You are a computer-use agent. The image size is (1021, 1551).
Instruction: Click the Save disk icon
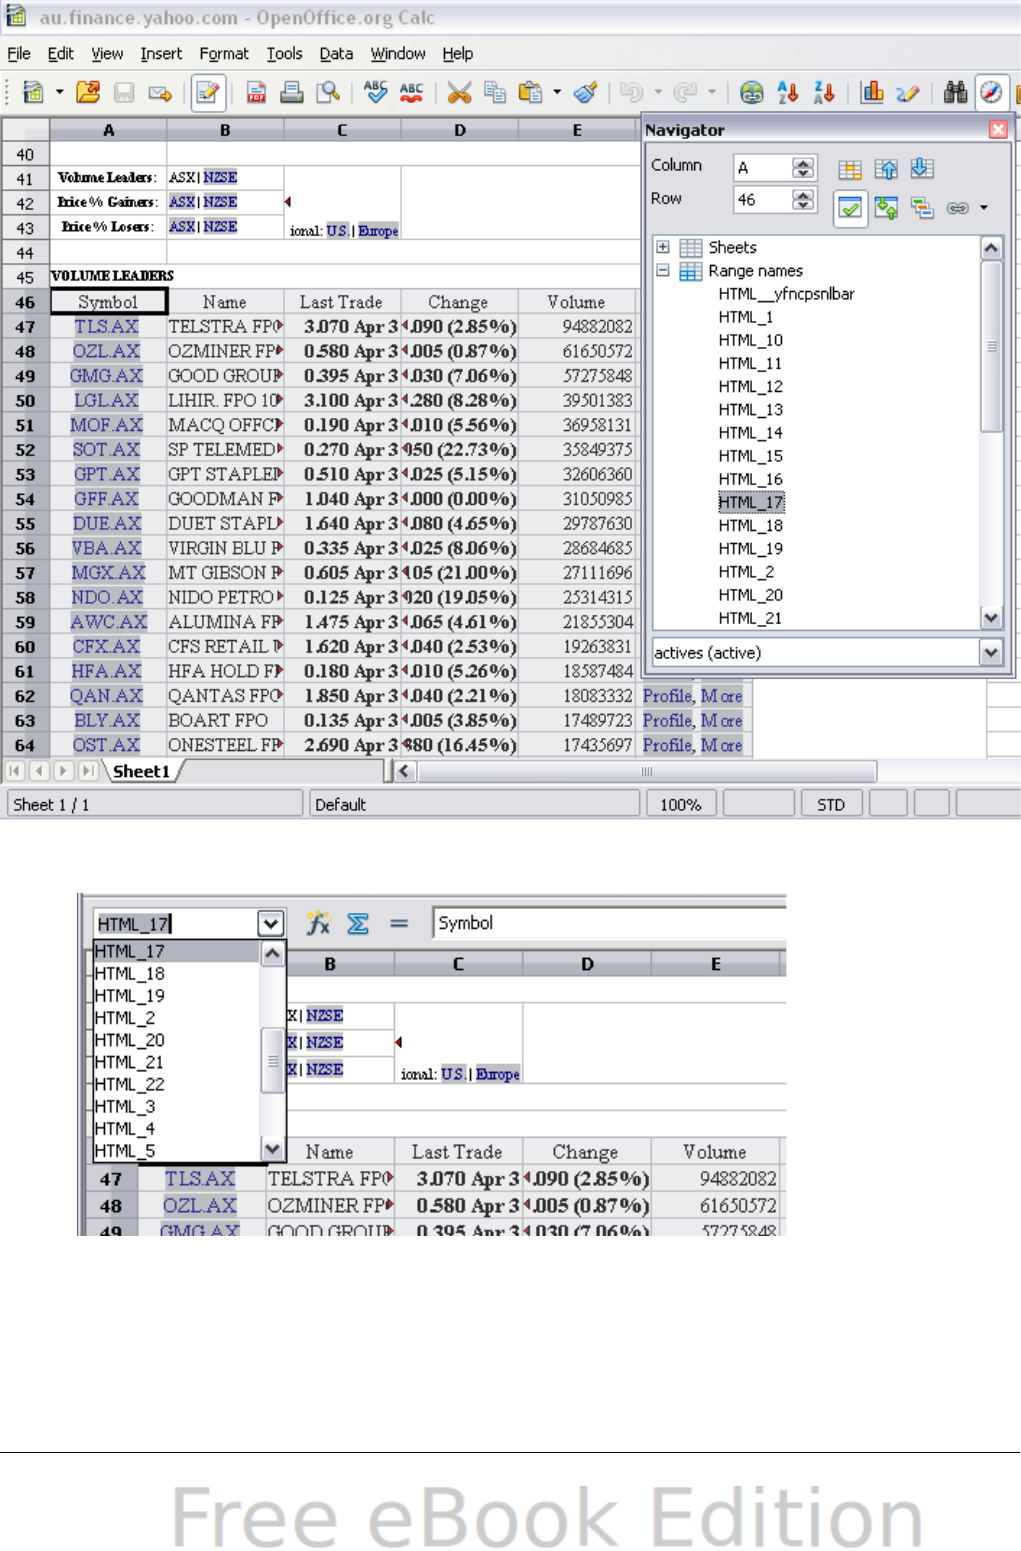click(x=124, y=92)
